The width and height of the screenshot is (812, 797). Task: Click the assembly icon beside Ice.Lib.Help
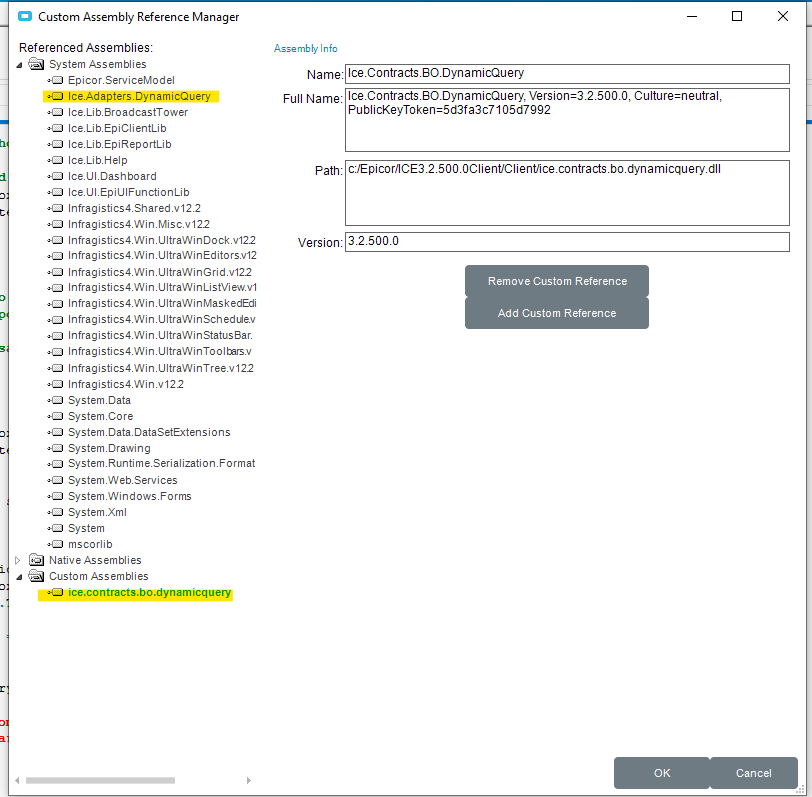coord(56,161)
